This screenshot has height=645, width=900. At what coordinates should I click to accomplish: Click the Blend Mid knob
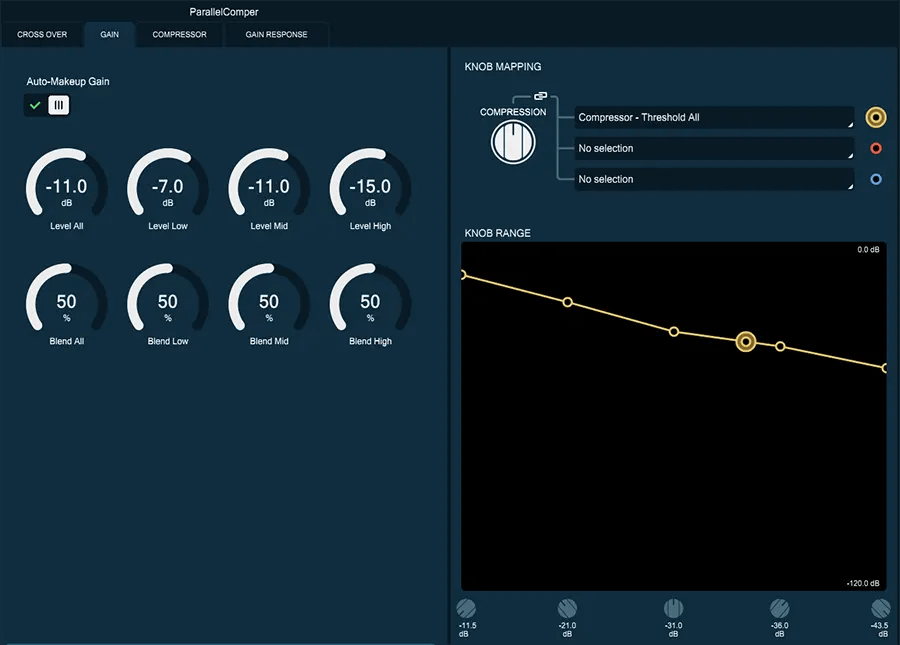pos(269,301)
